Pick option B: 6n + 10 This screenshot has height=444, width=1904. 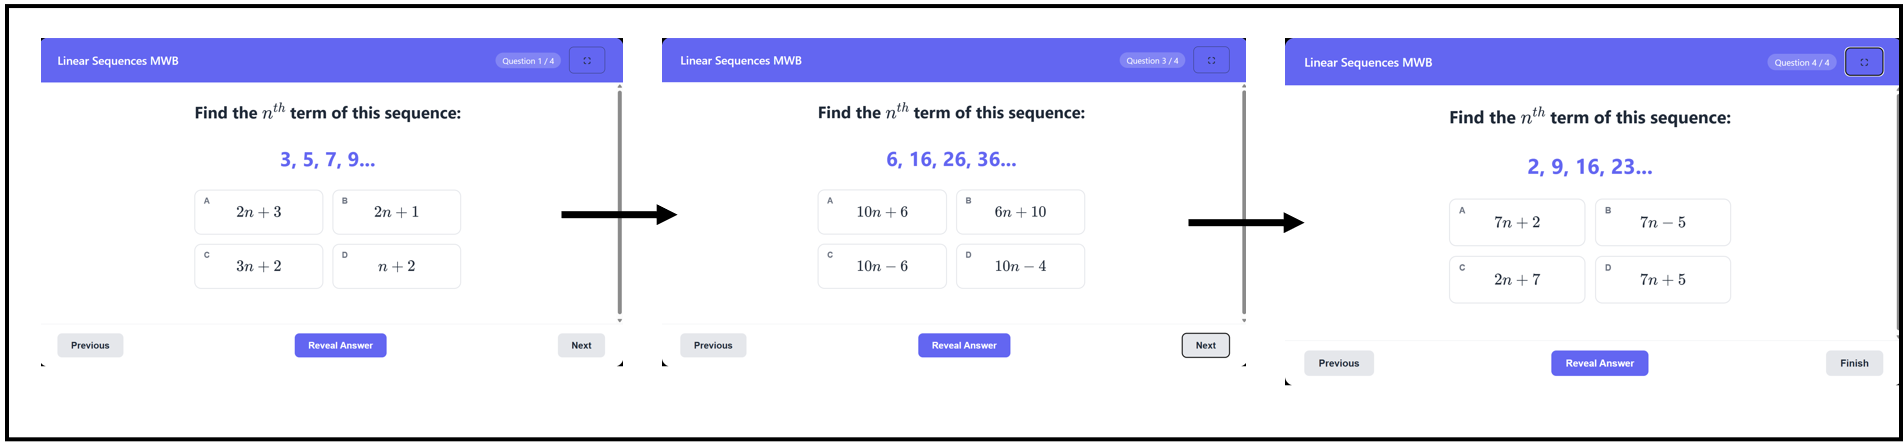(x=1020, y=212)
